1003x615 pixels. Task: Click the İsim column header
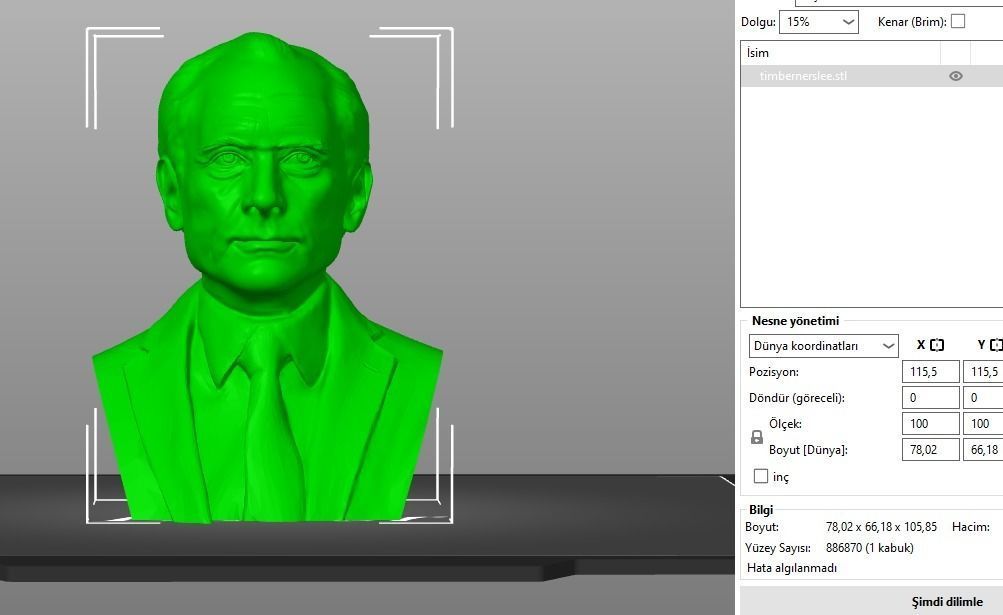[841, 53]
